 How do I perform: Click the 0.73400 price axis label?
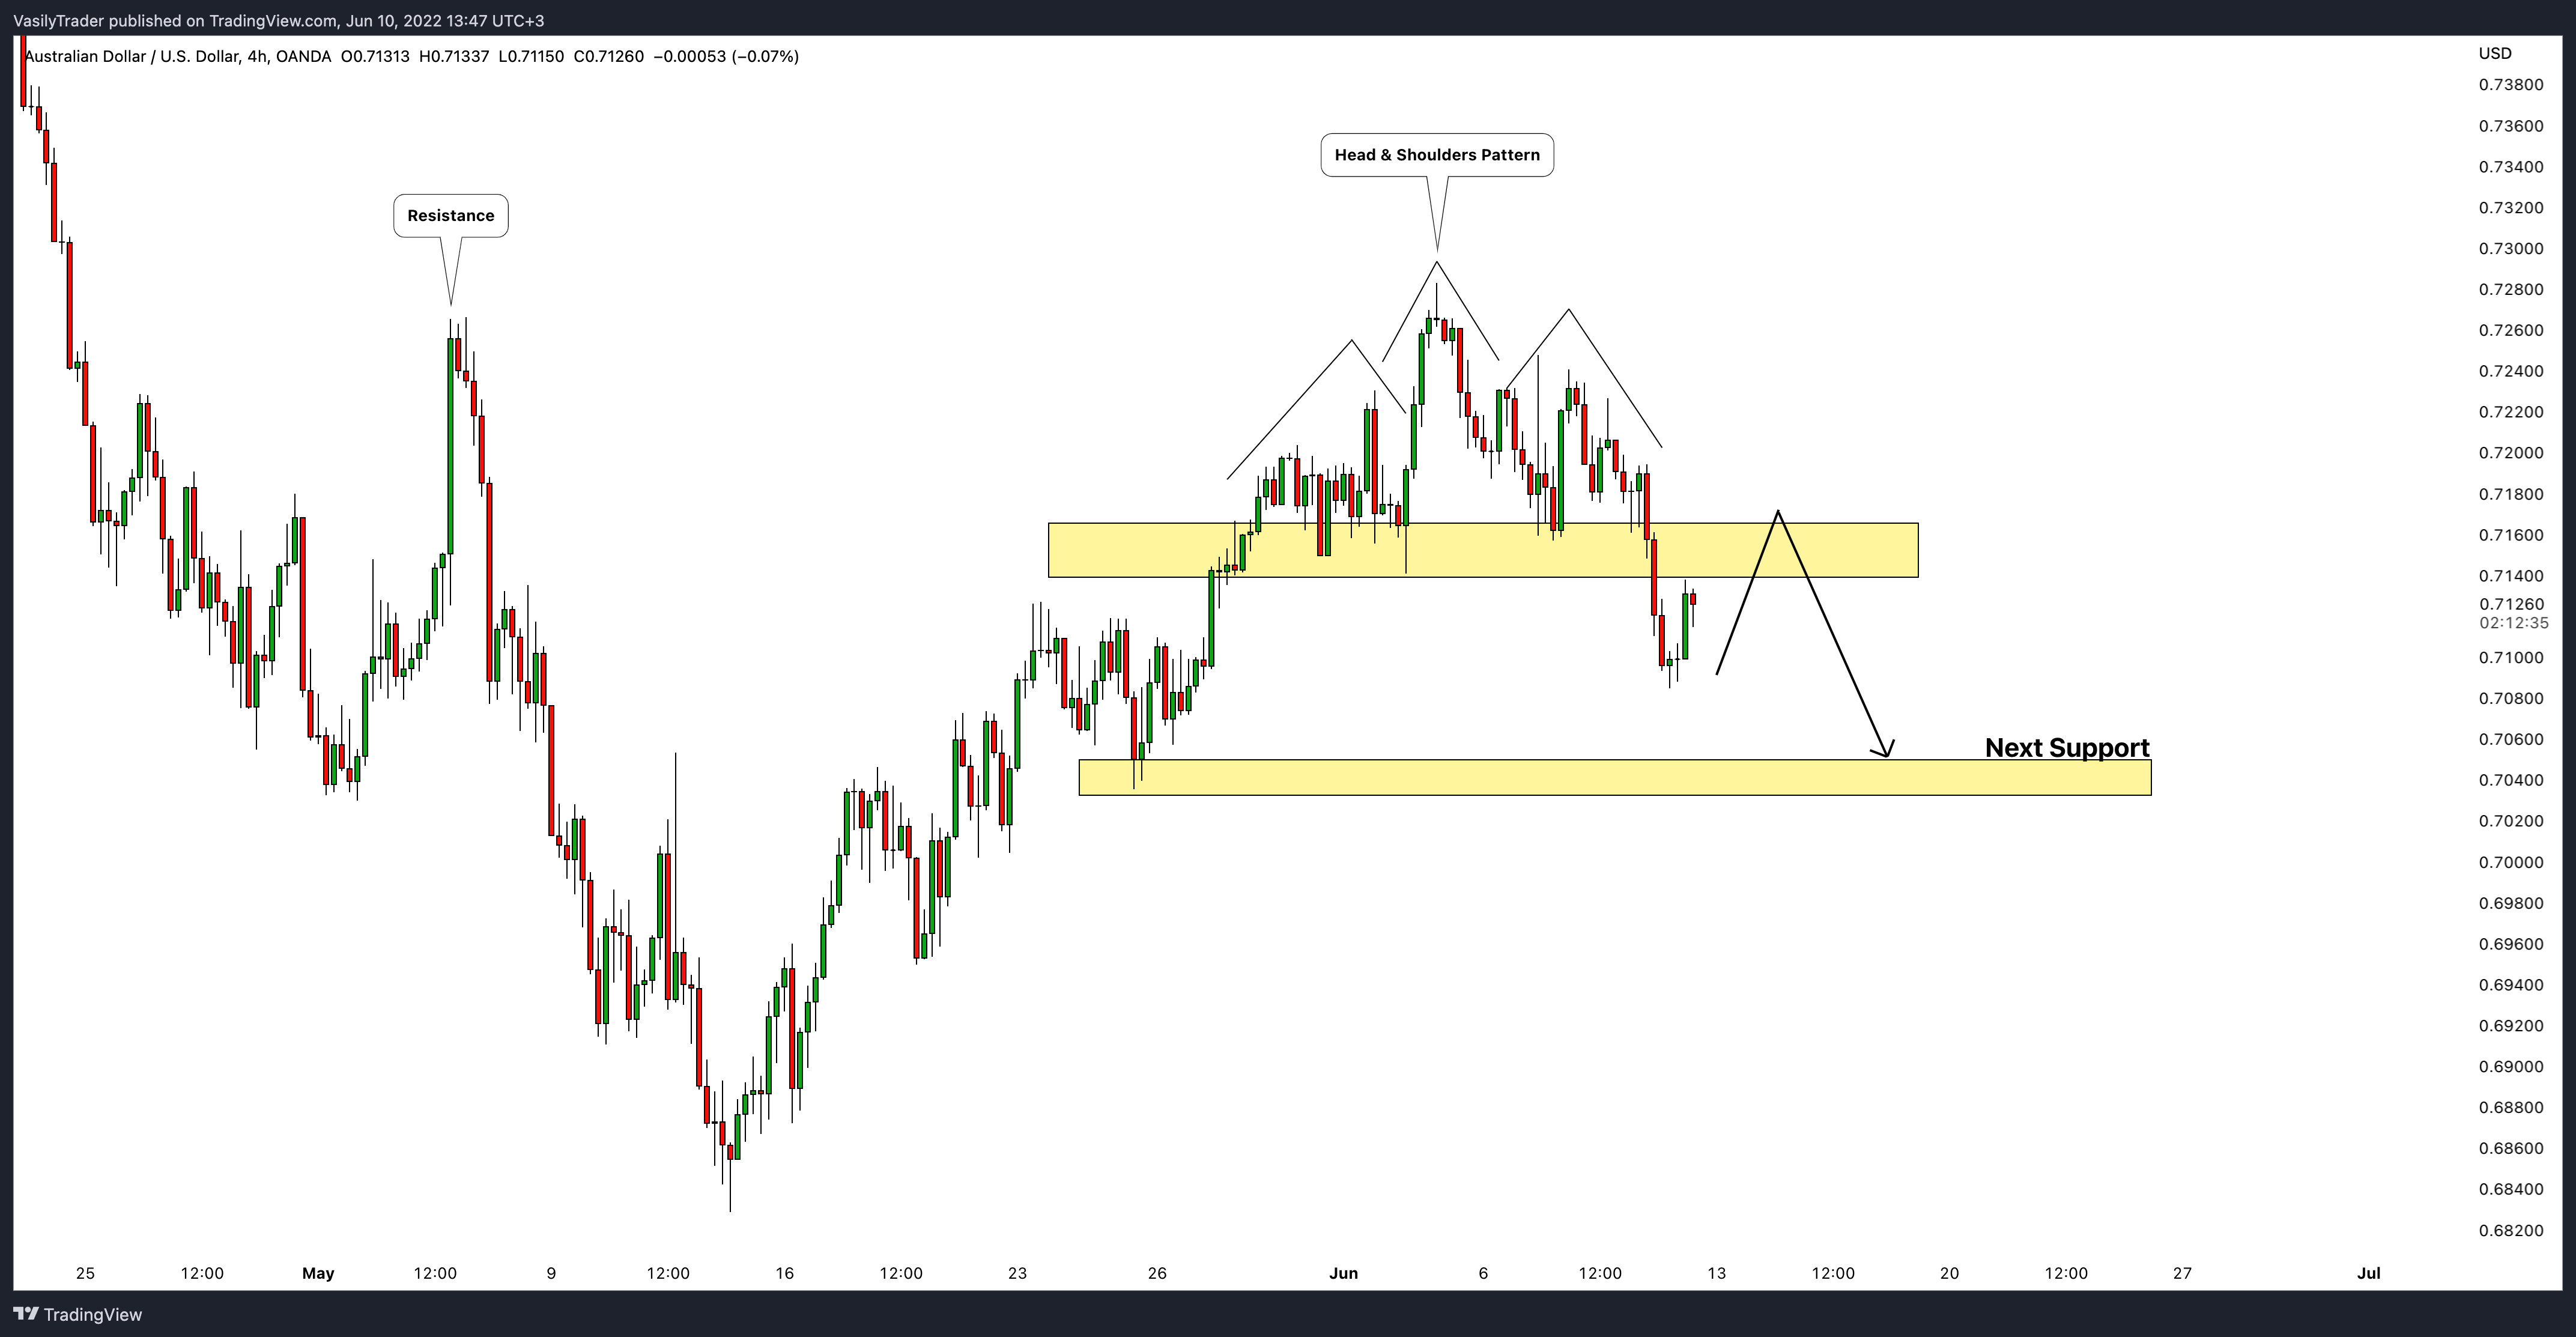pyautogui.click(x=2511, y=167)
